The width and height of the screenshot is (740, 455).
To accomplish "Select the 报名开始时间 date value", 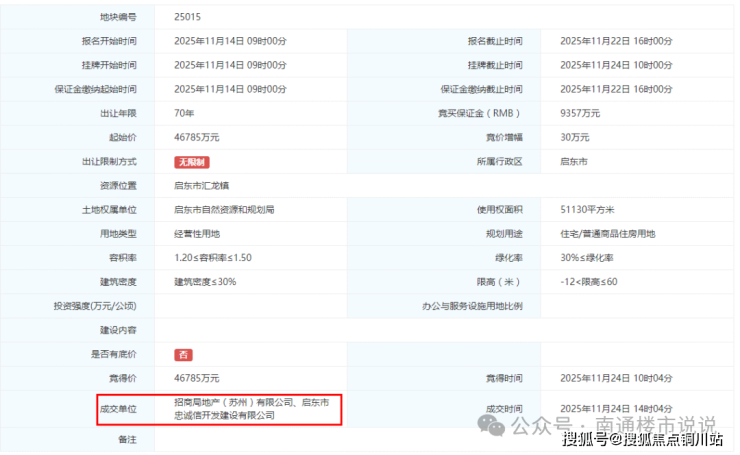I will point(230,41).
